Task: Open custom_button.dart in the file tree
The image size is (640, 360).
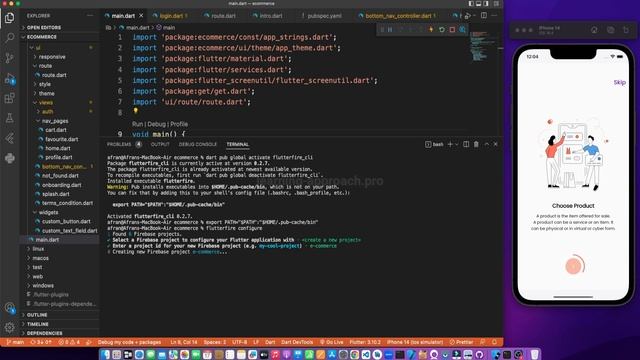Action: pyautogui.click(x=66, y=221)
